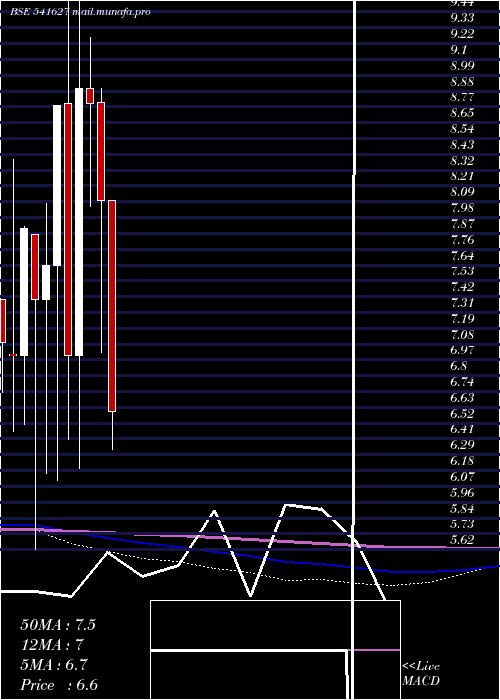Click the 7.08 price axis label
Viewport: 500px width, 700px height.
[462, 334]
